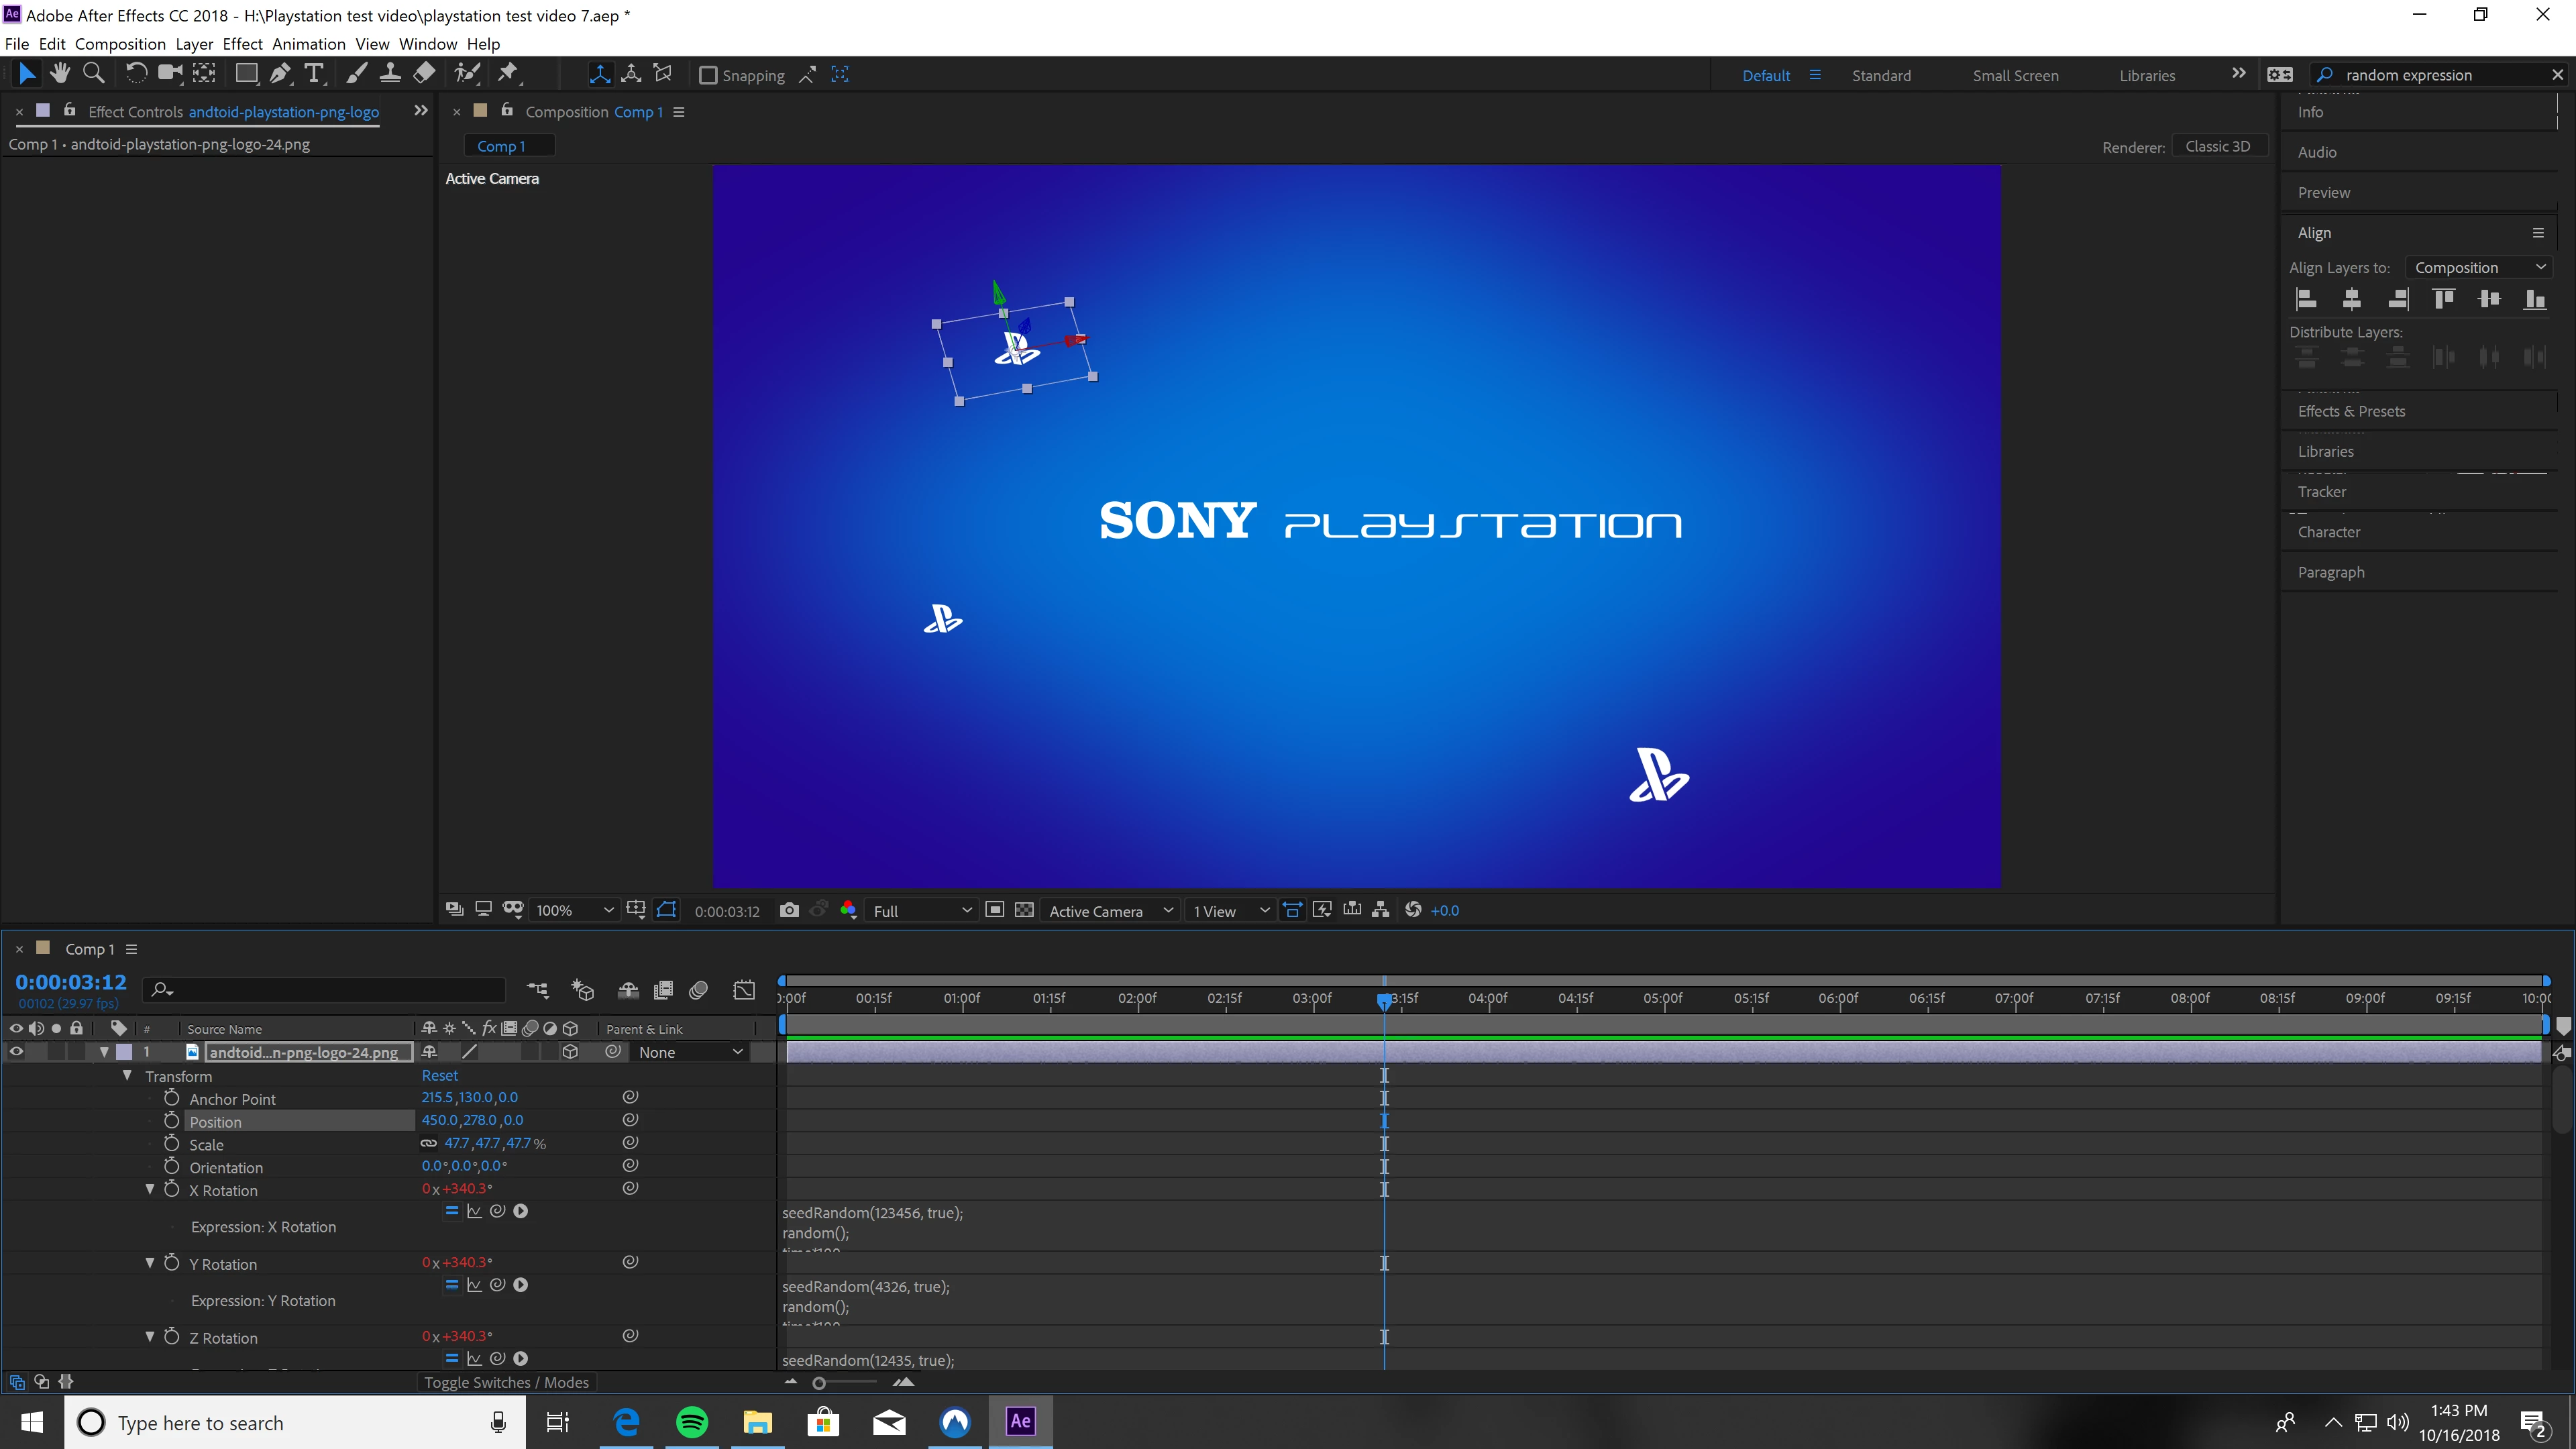2576x1449 pixels.
Task: Select the Rotation tool
Action: pos(136,73)
